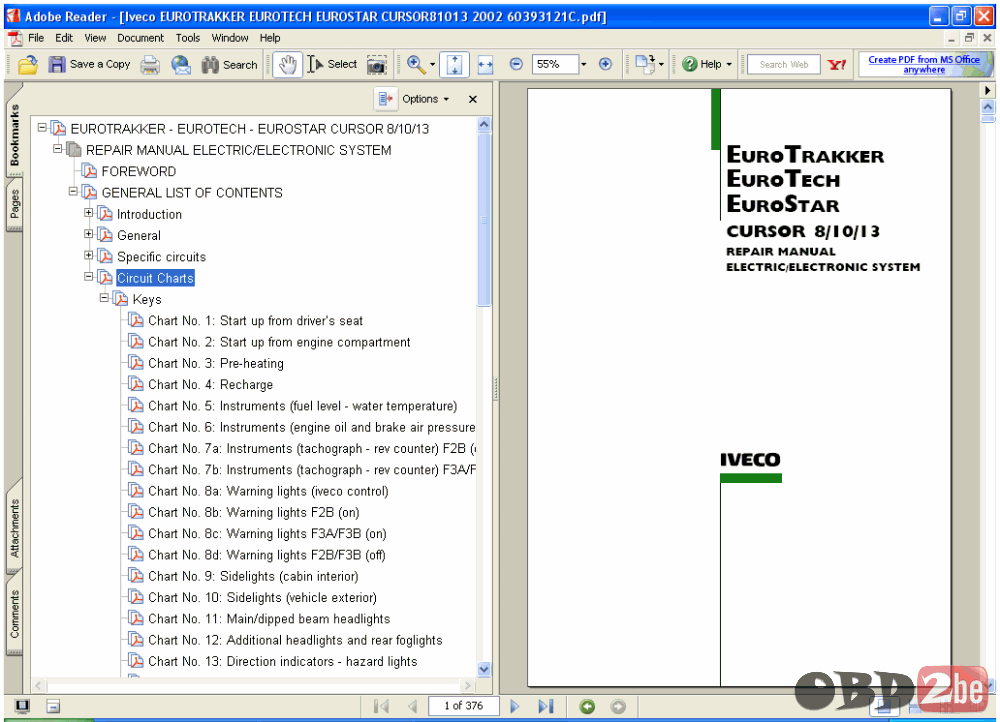The image size is (1000, 722).
Task: Click the Save a Copy floppy icon
Action: (x=57, y=64)
